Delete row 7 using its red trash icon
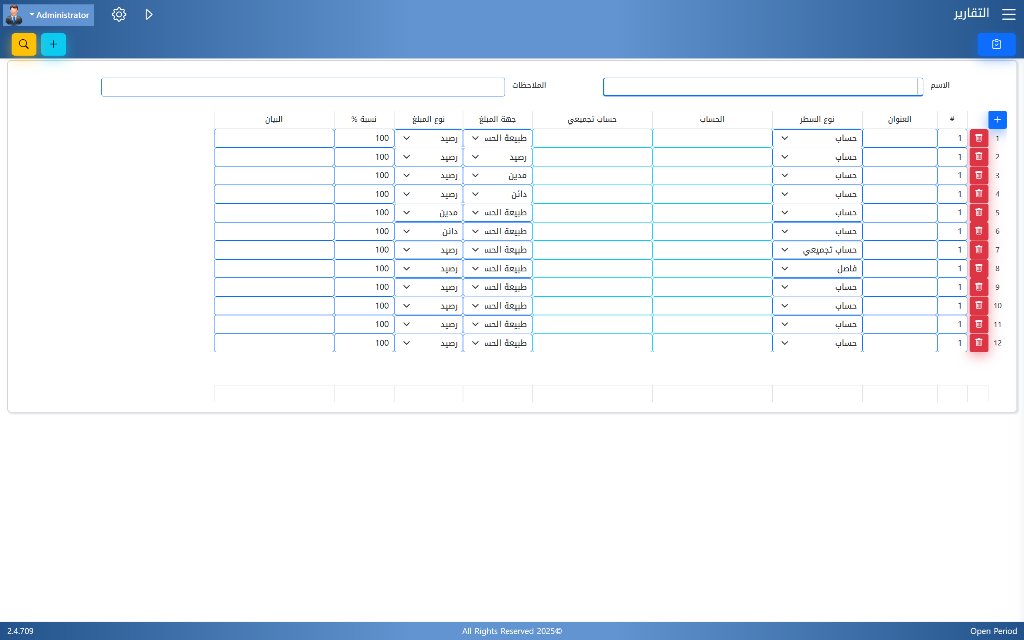This screenshot has width=1024, height=640. (x=979, y=250)
